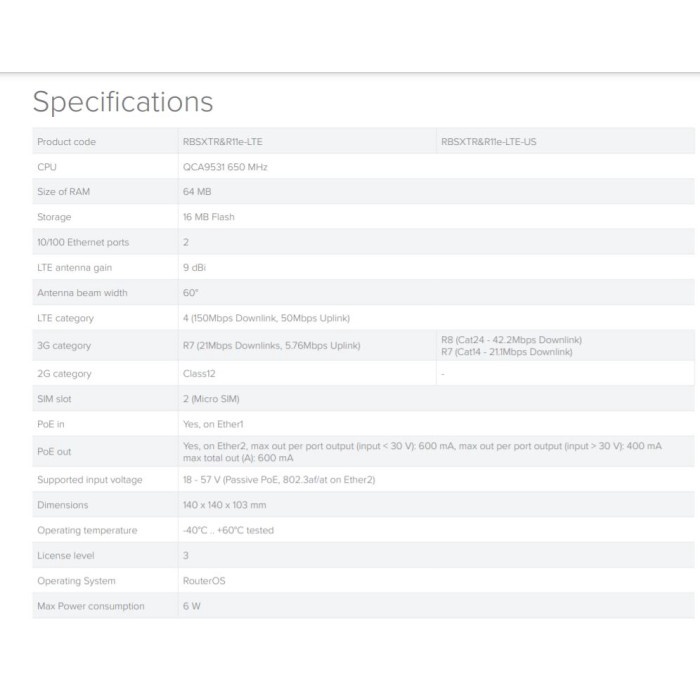700x700 pixels.
Task: Select the Max Power consumption label
Action: (91, 606)
